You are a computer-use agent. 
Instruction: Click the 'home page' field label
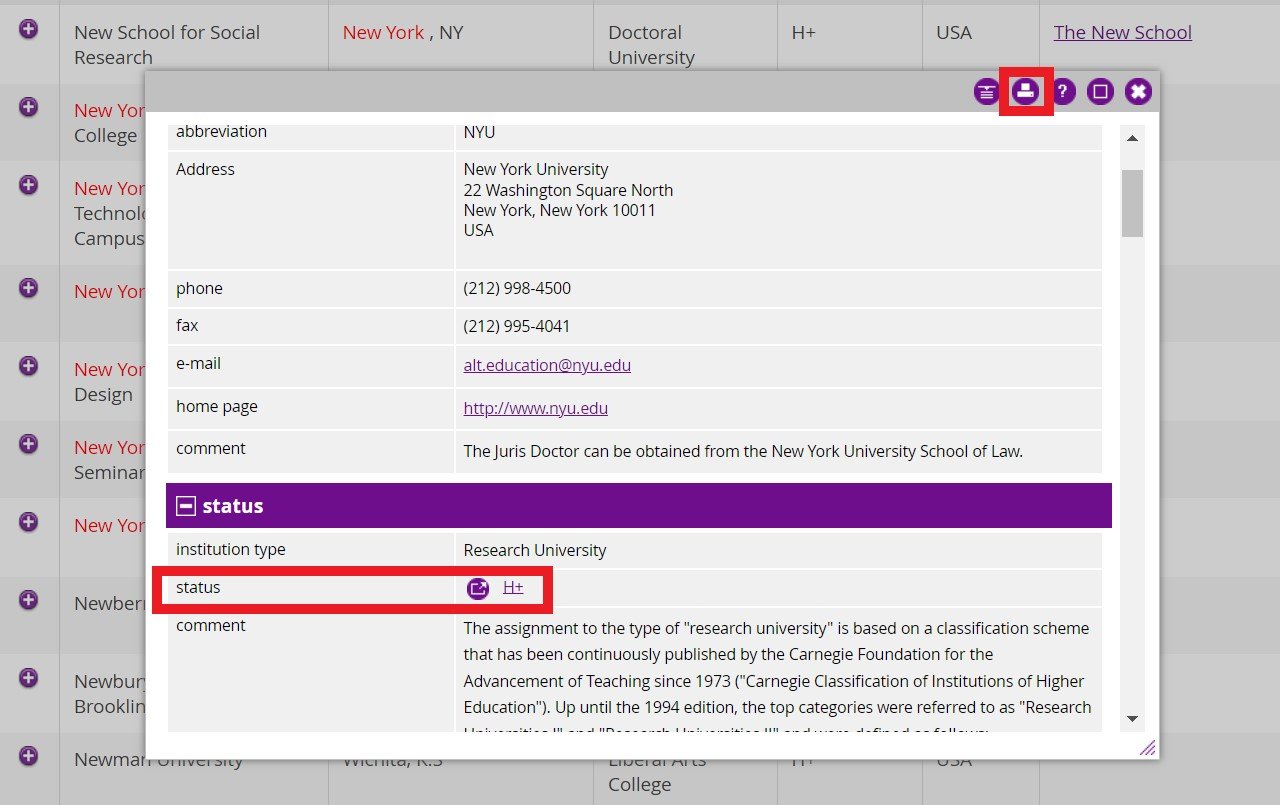tap(217, 406)
